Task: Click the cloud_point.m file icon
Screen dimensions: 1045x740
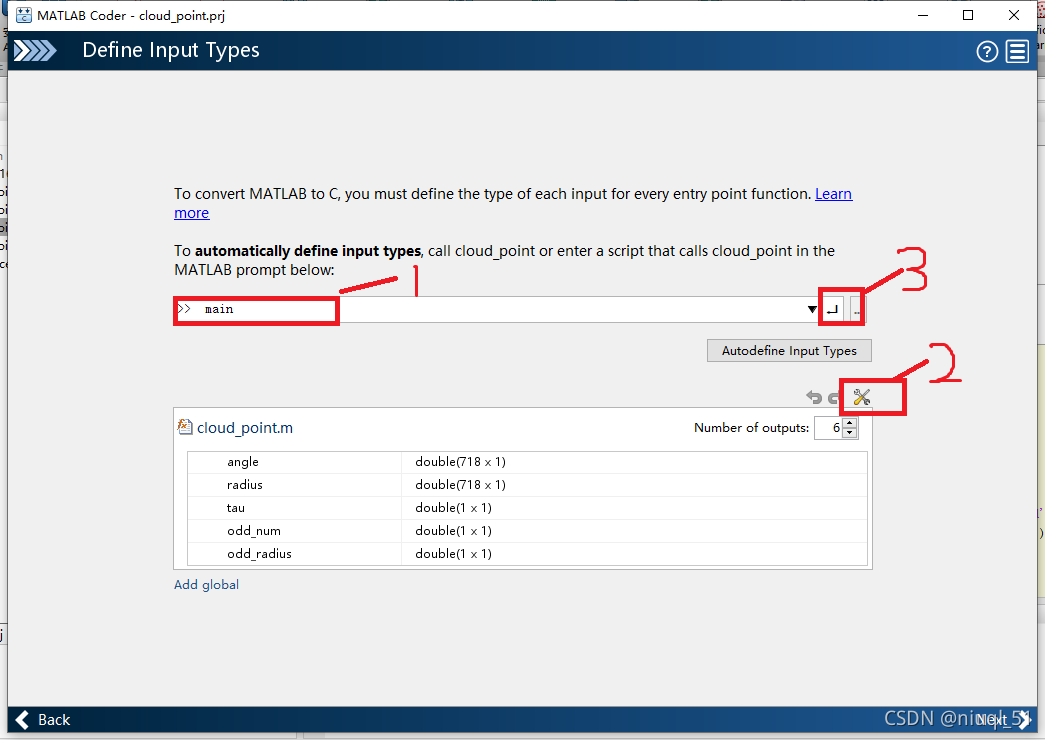Action: pos(185,427)
